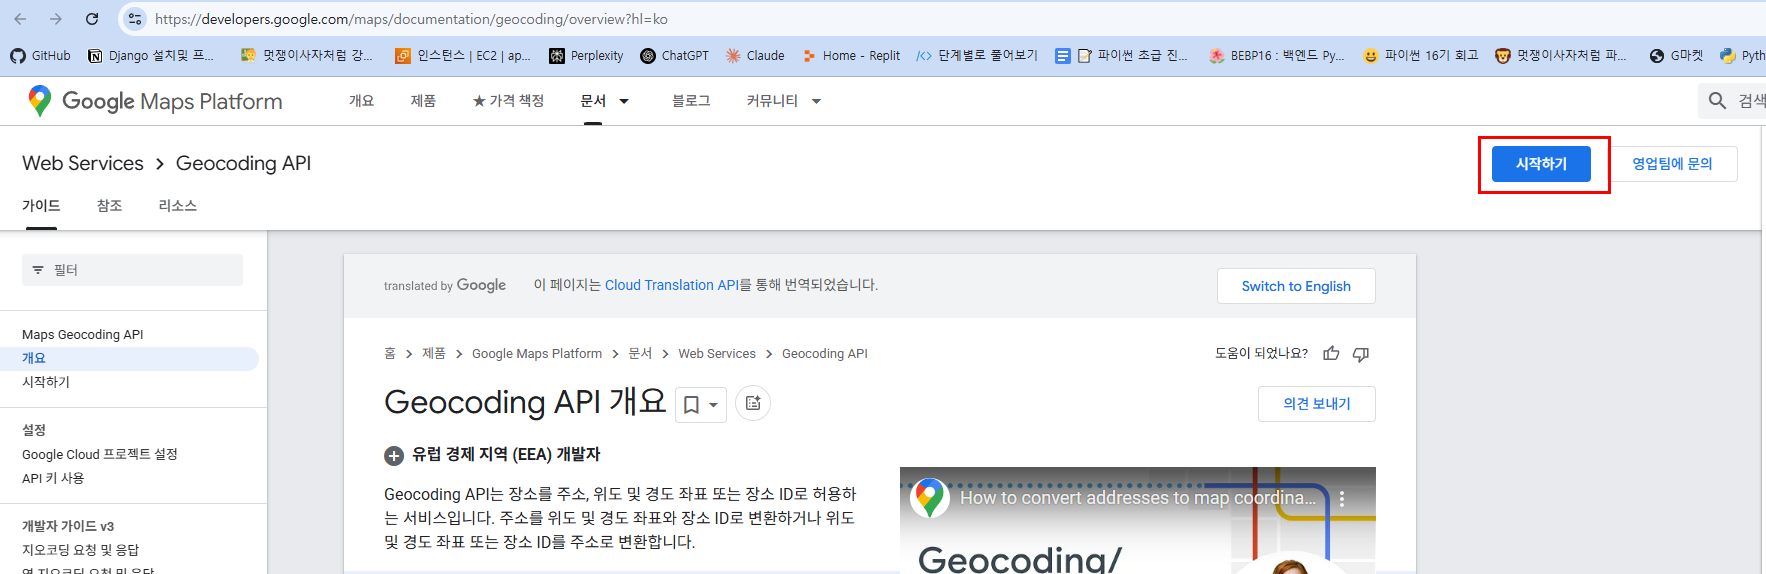1766x574 pixels.
Task: Click the thumbs down icon
Action: click(x=1361, y=353)
